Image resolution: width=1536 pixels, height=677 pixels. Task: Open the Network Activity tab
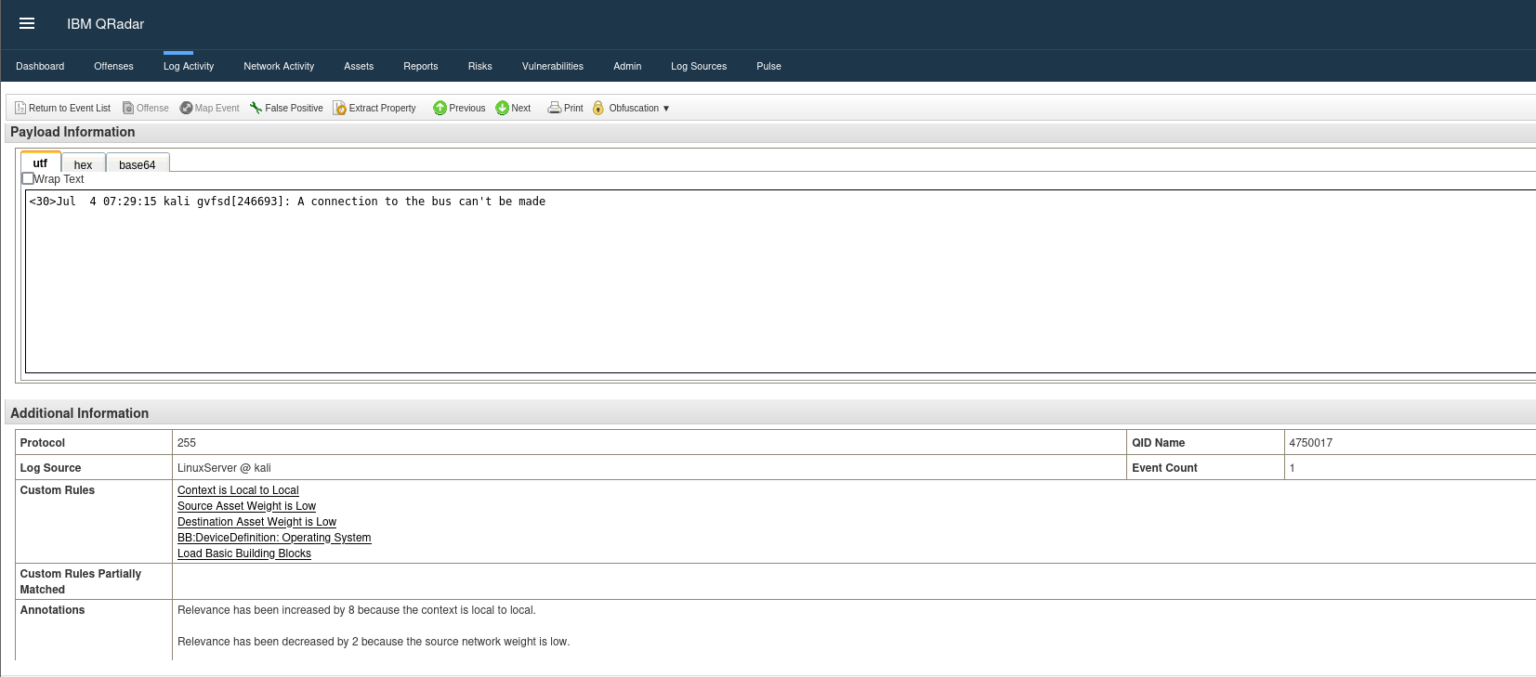pos(279,66)
